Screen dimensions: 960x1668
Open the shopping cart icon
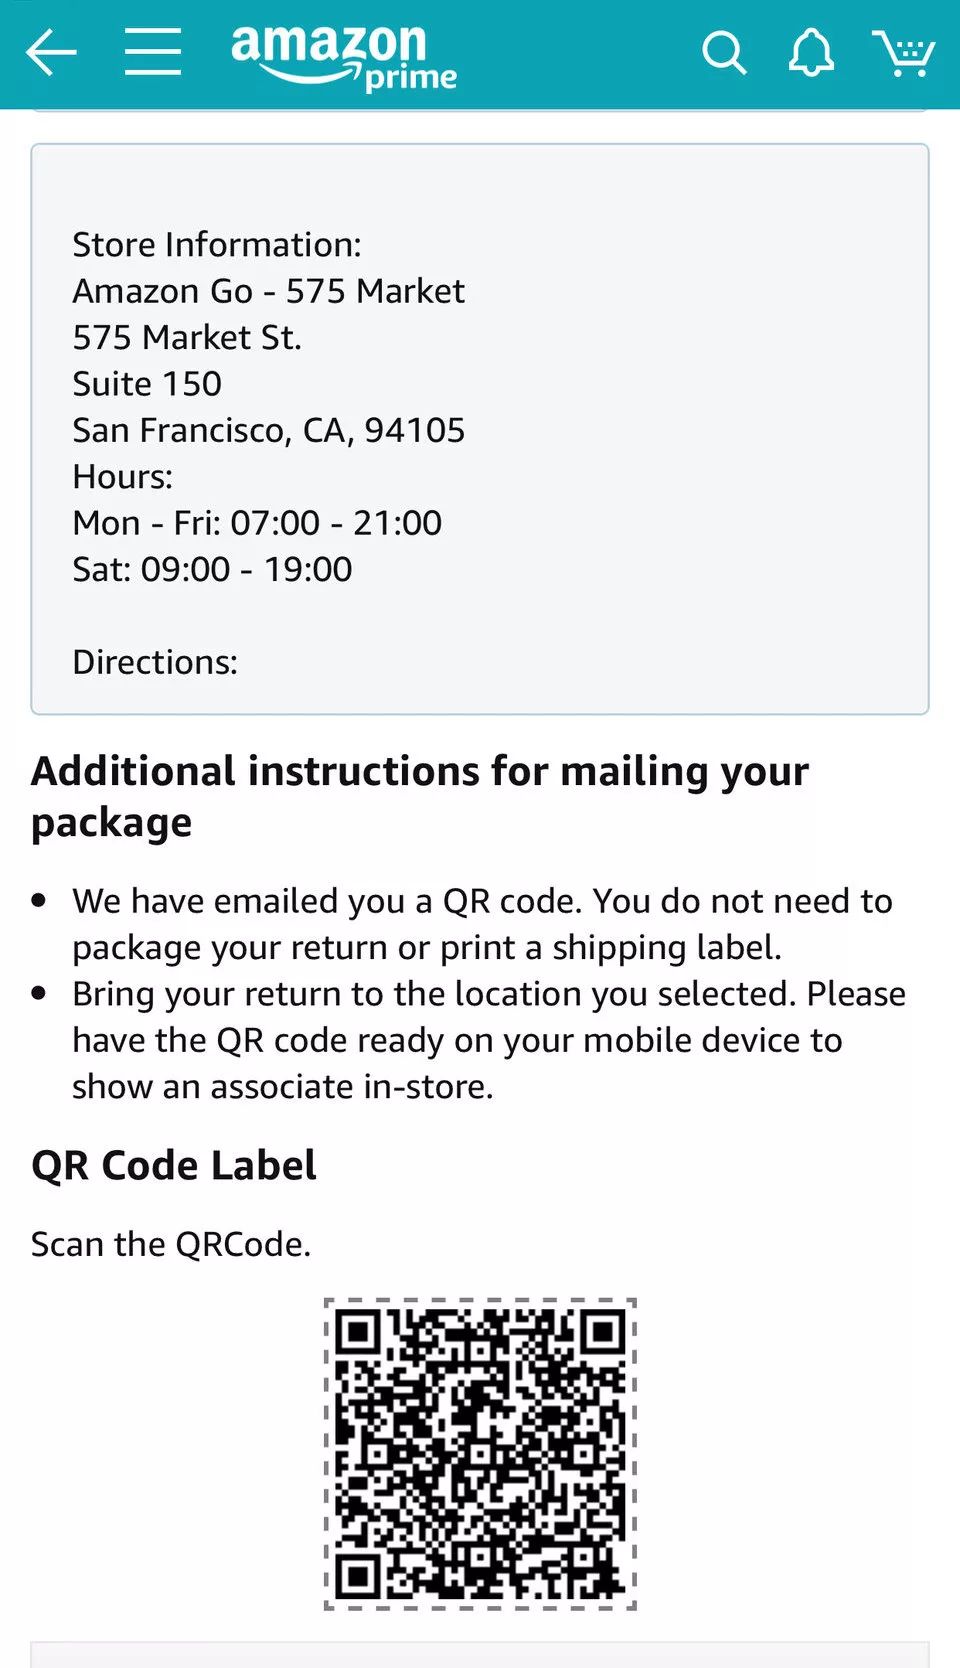[903, 53]
